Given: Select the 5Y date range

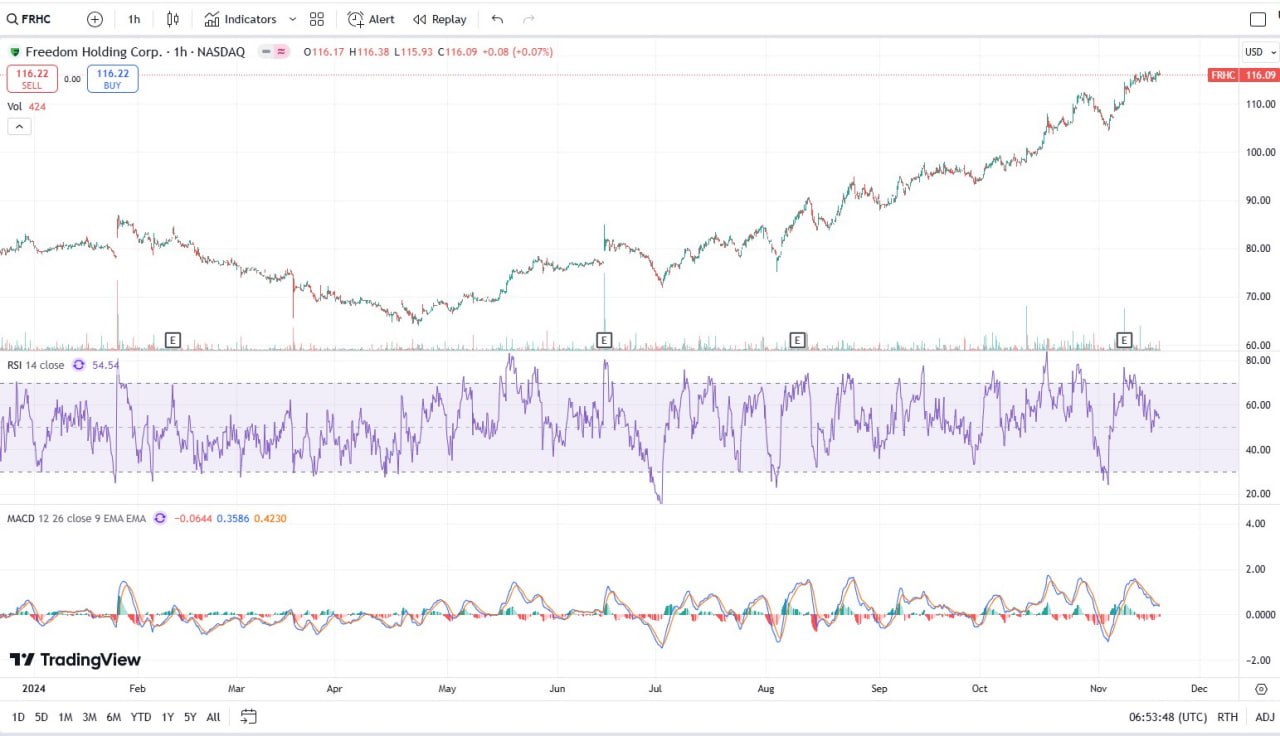Looking at the screenshot, I should pyautogui.click(x=190, y=717).
